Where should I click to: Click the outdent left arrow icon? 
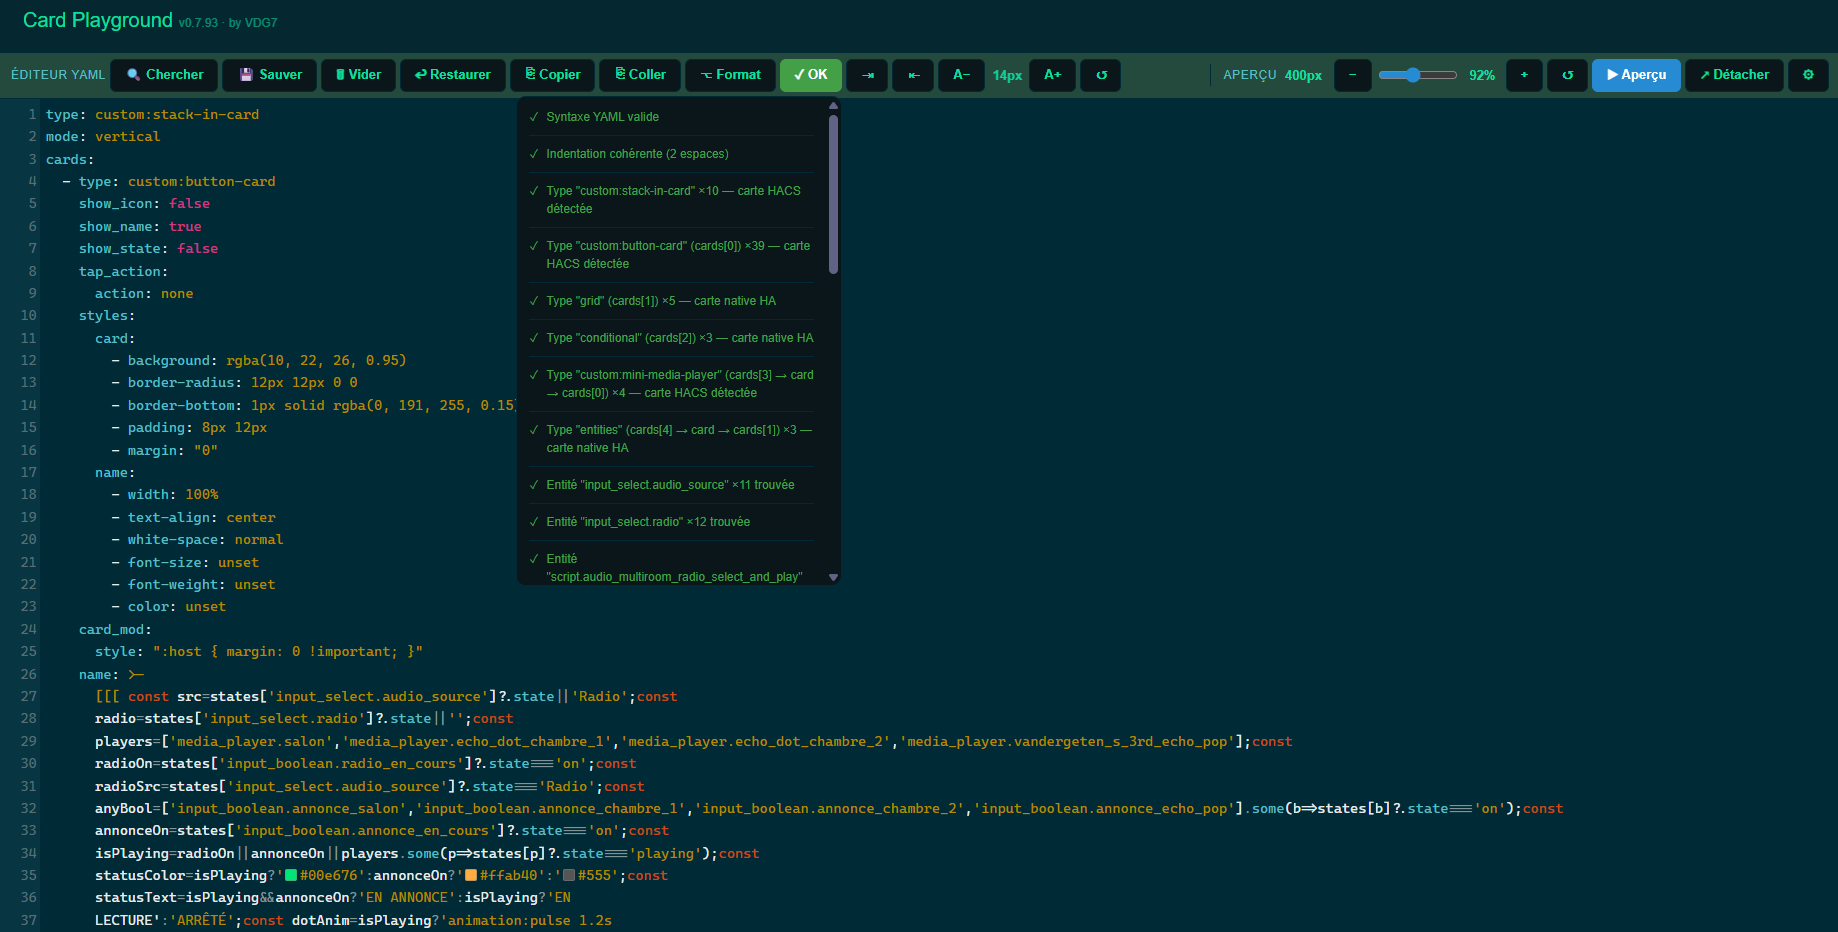913,75
